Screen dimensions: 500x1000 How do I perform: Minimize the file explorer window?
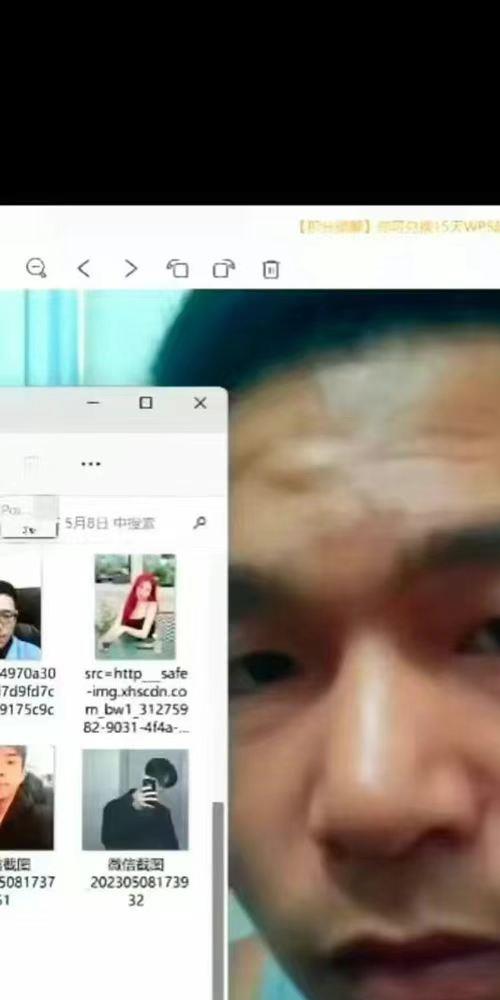pos(93,402)
